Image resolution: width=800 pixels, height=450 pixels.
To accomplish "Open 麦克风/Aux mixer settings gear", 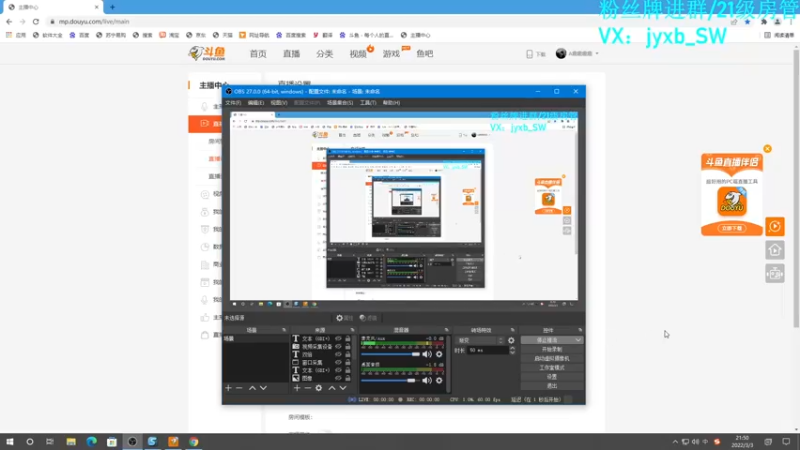I will (x=439, y=354).
